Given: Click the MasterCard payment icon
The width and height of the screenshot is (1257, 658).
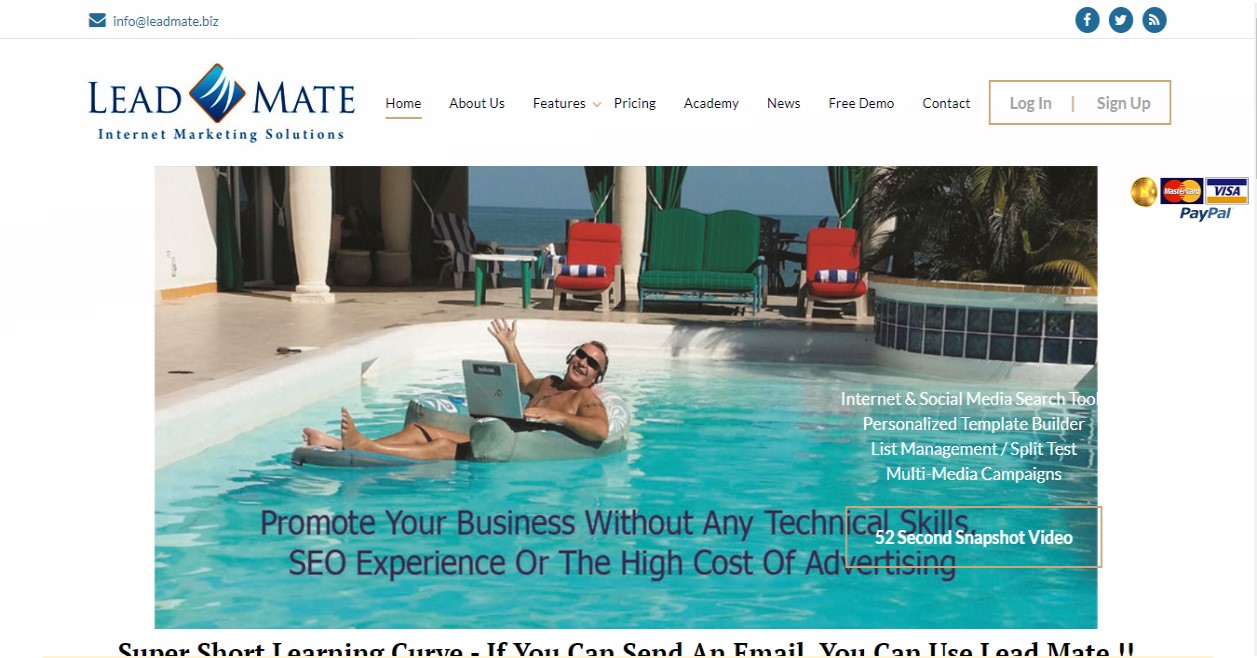Looking at the screenshot, I should pyautogui.click(x=1182, y=191).
